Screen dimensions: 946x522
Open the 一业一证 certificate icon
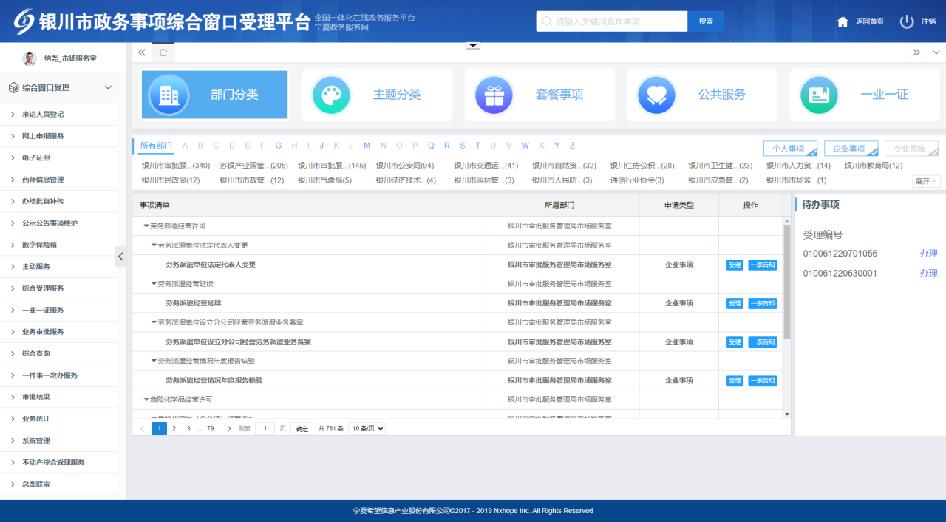click(819, 95)
